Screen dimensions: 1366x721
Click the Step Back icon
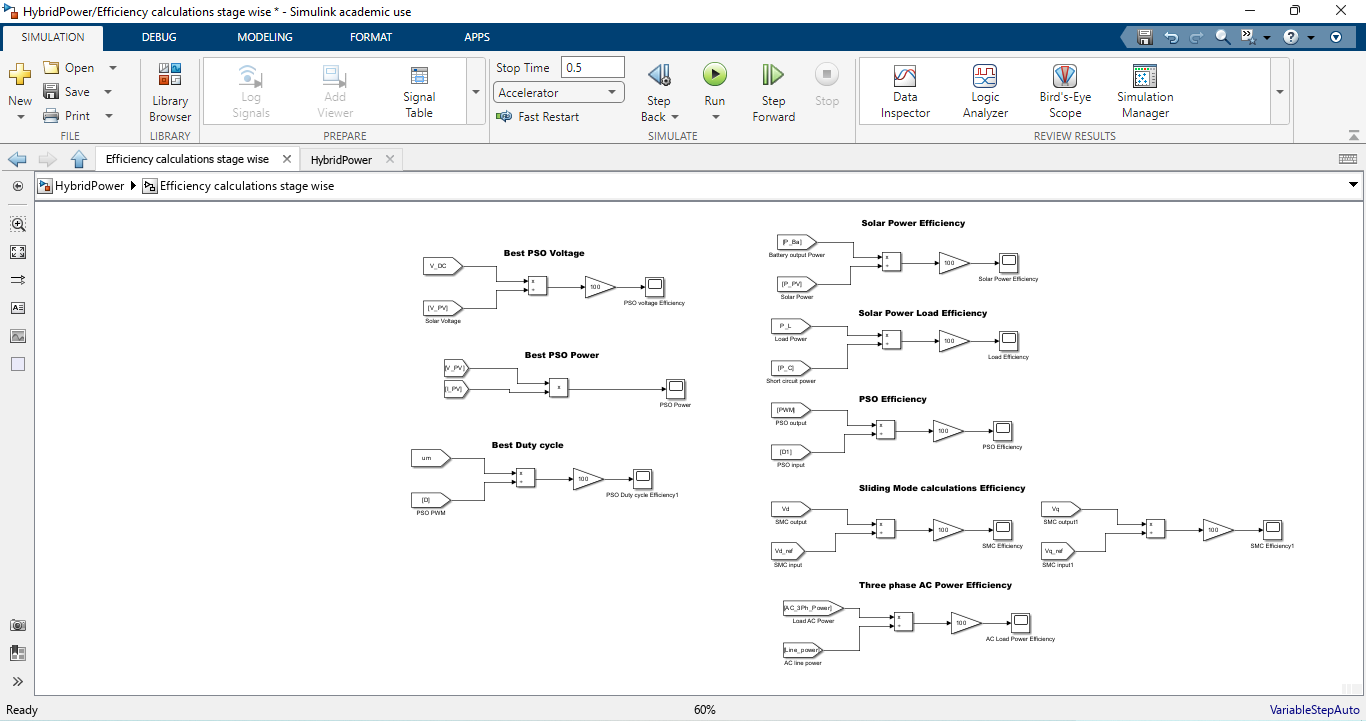click(x=658, y=76)
